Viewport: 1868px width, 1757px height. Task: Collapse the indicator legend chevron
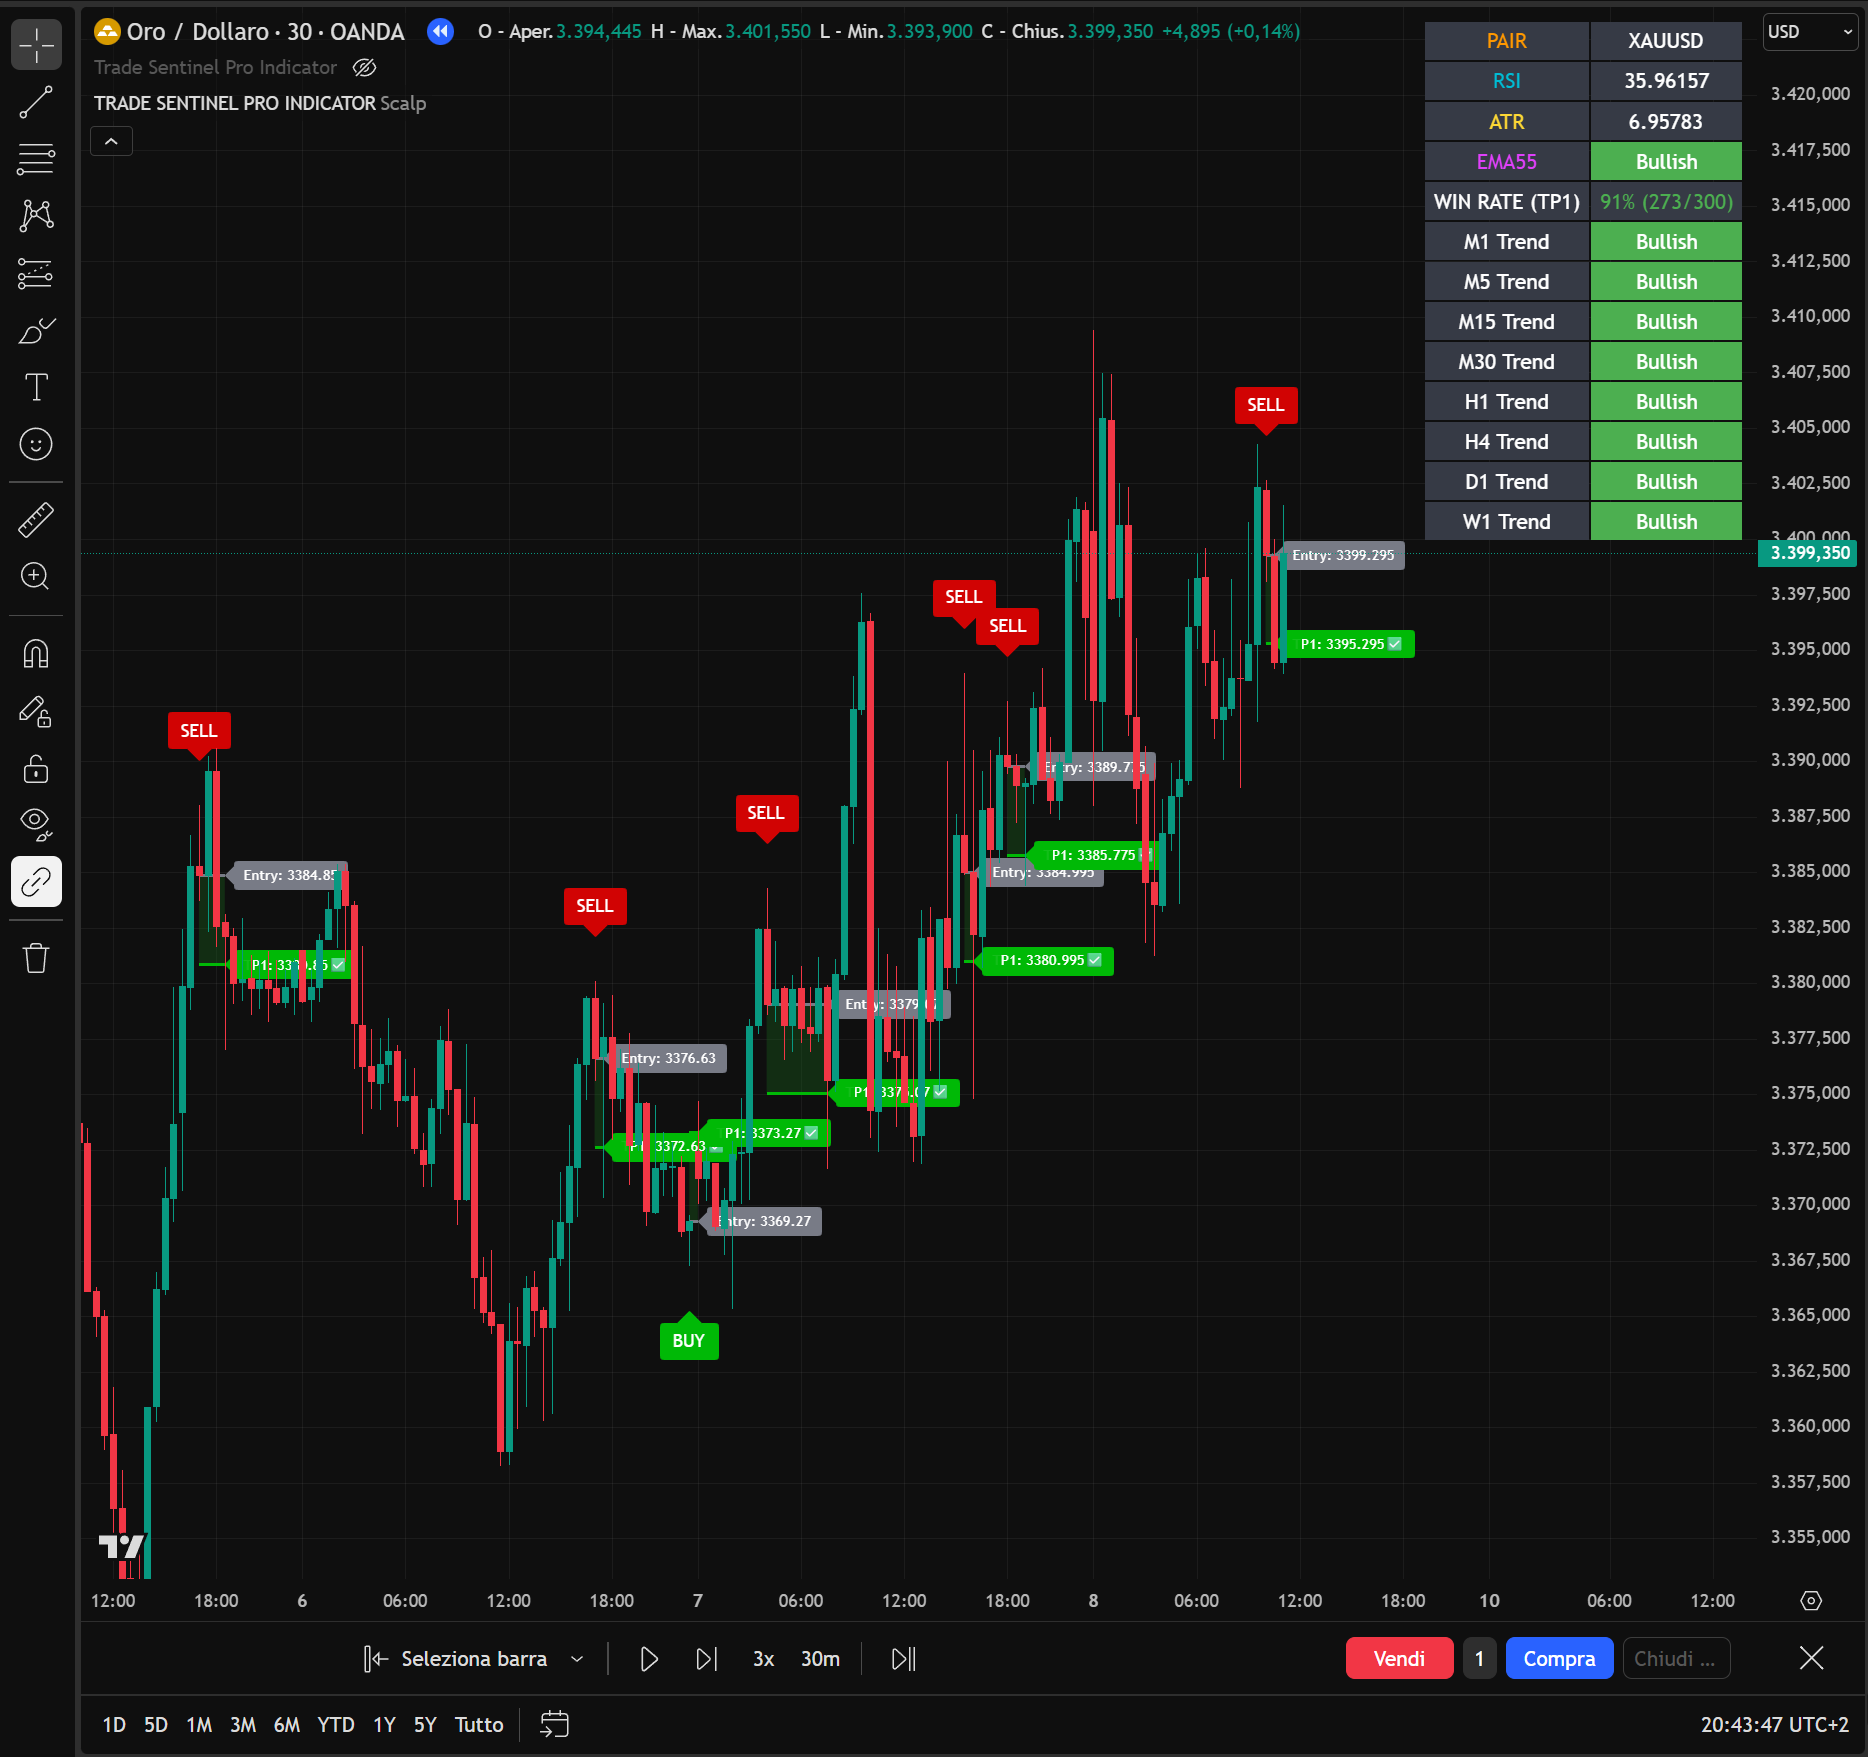pyautogui.click(x=111, y=142)
